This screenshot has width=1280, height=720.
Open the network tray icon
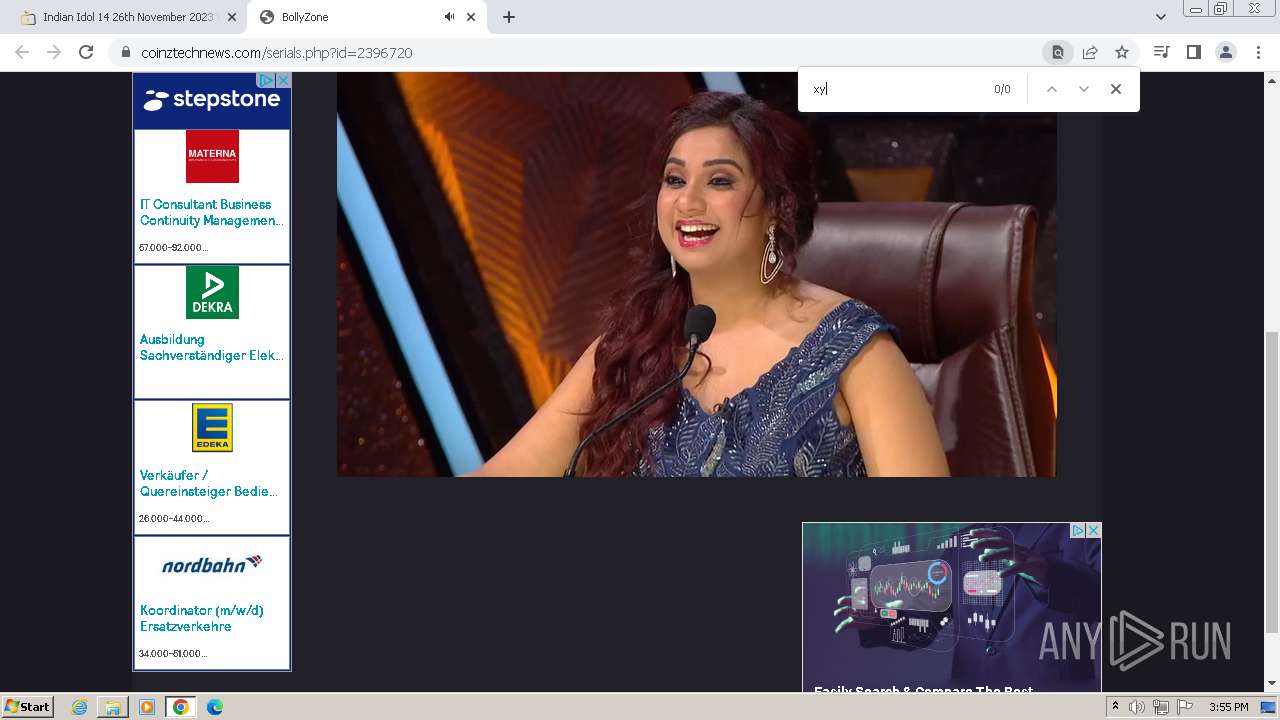point(1161,707)
